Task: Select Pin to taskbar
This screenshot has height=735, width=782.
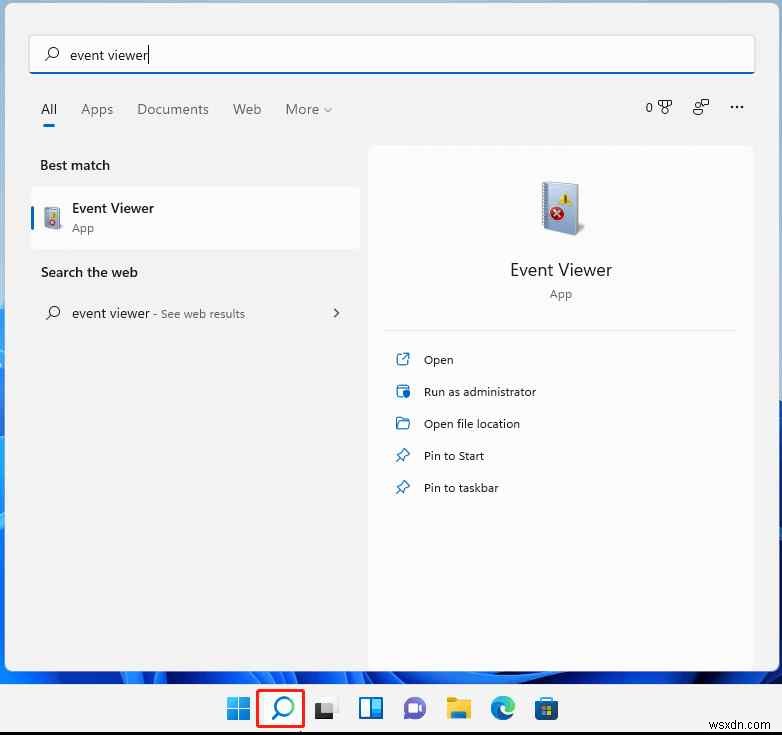Action: [x=461, y=488]
